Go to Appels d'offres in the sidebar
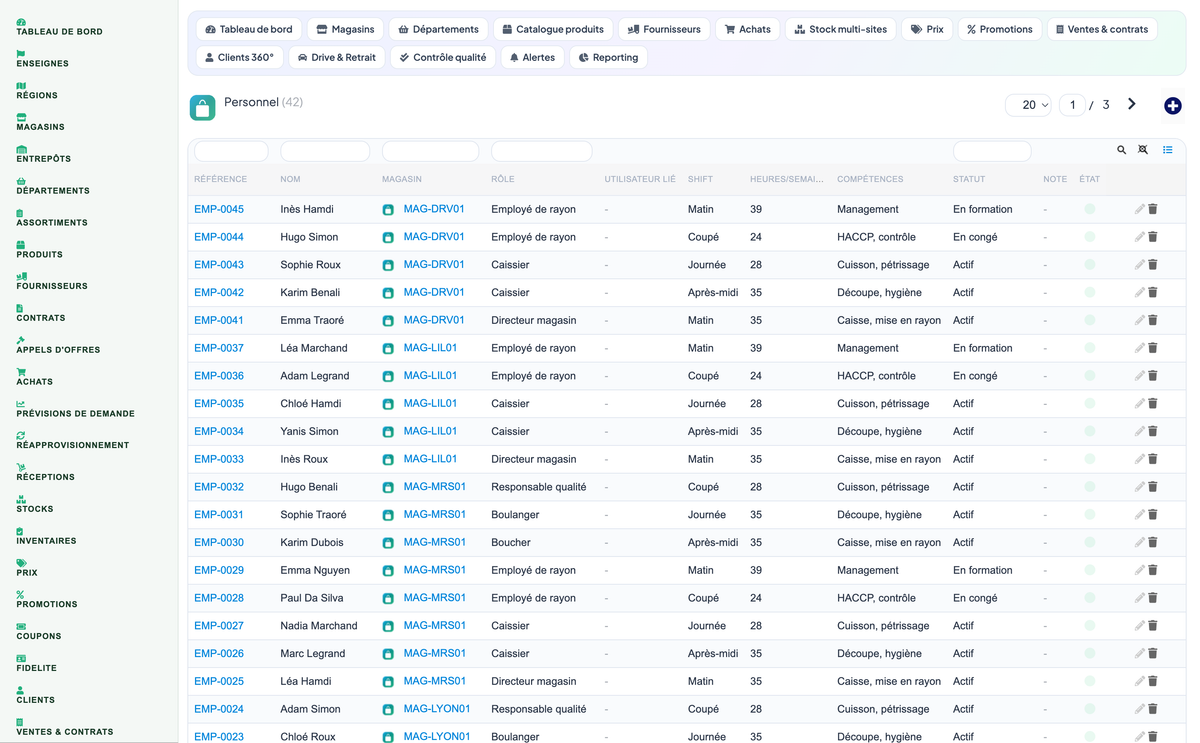 tap(58, 345)
